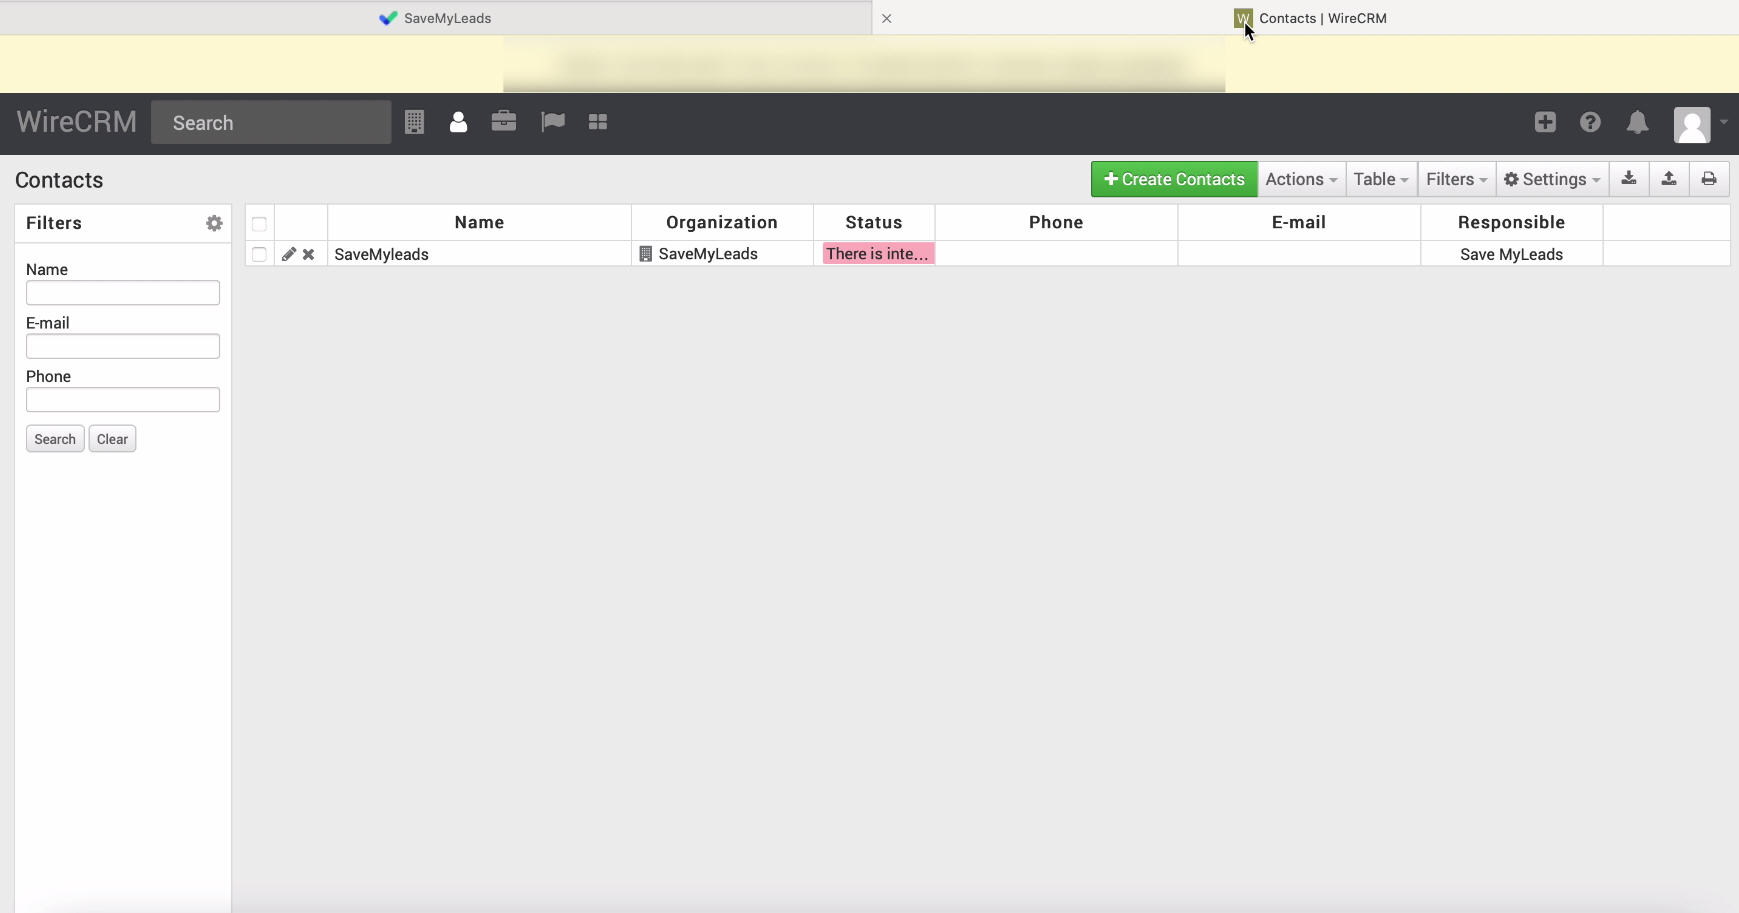
Task: Open the notifications bell icon
Action: [1637, 122]
